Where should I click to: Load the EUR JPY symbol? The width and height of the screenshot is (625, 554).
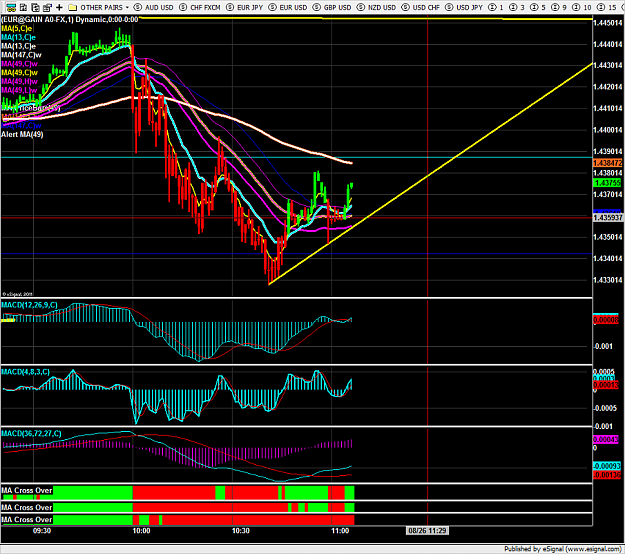click(x=245, y=7)
